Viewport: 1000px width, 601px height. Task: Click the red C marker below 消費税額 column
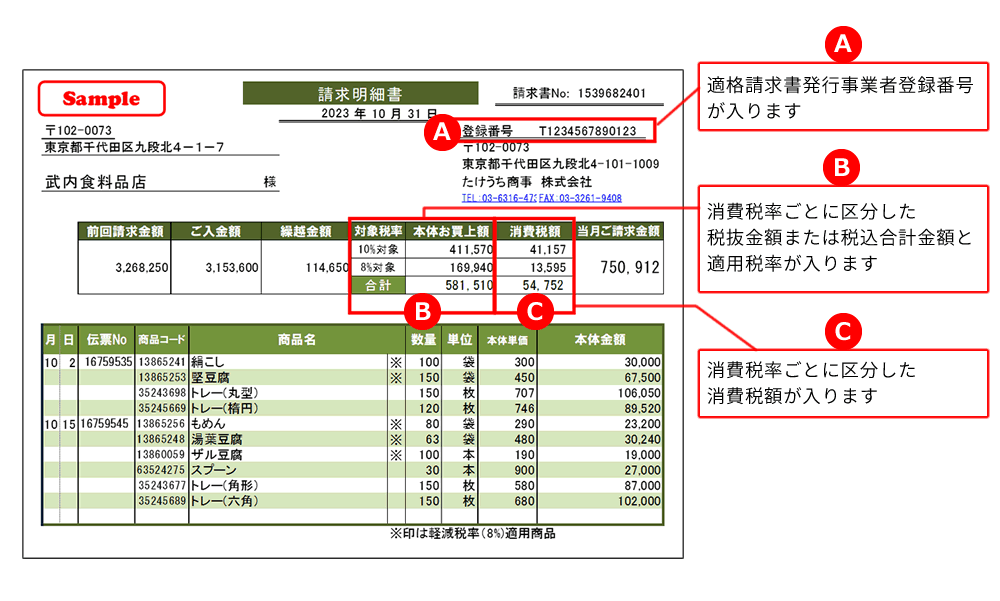[535, 312]
